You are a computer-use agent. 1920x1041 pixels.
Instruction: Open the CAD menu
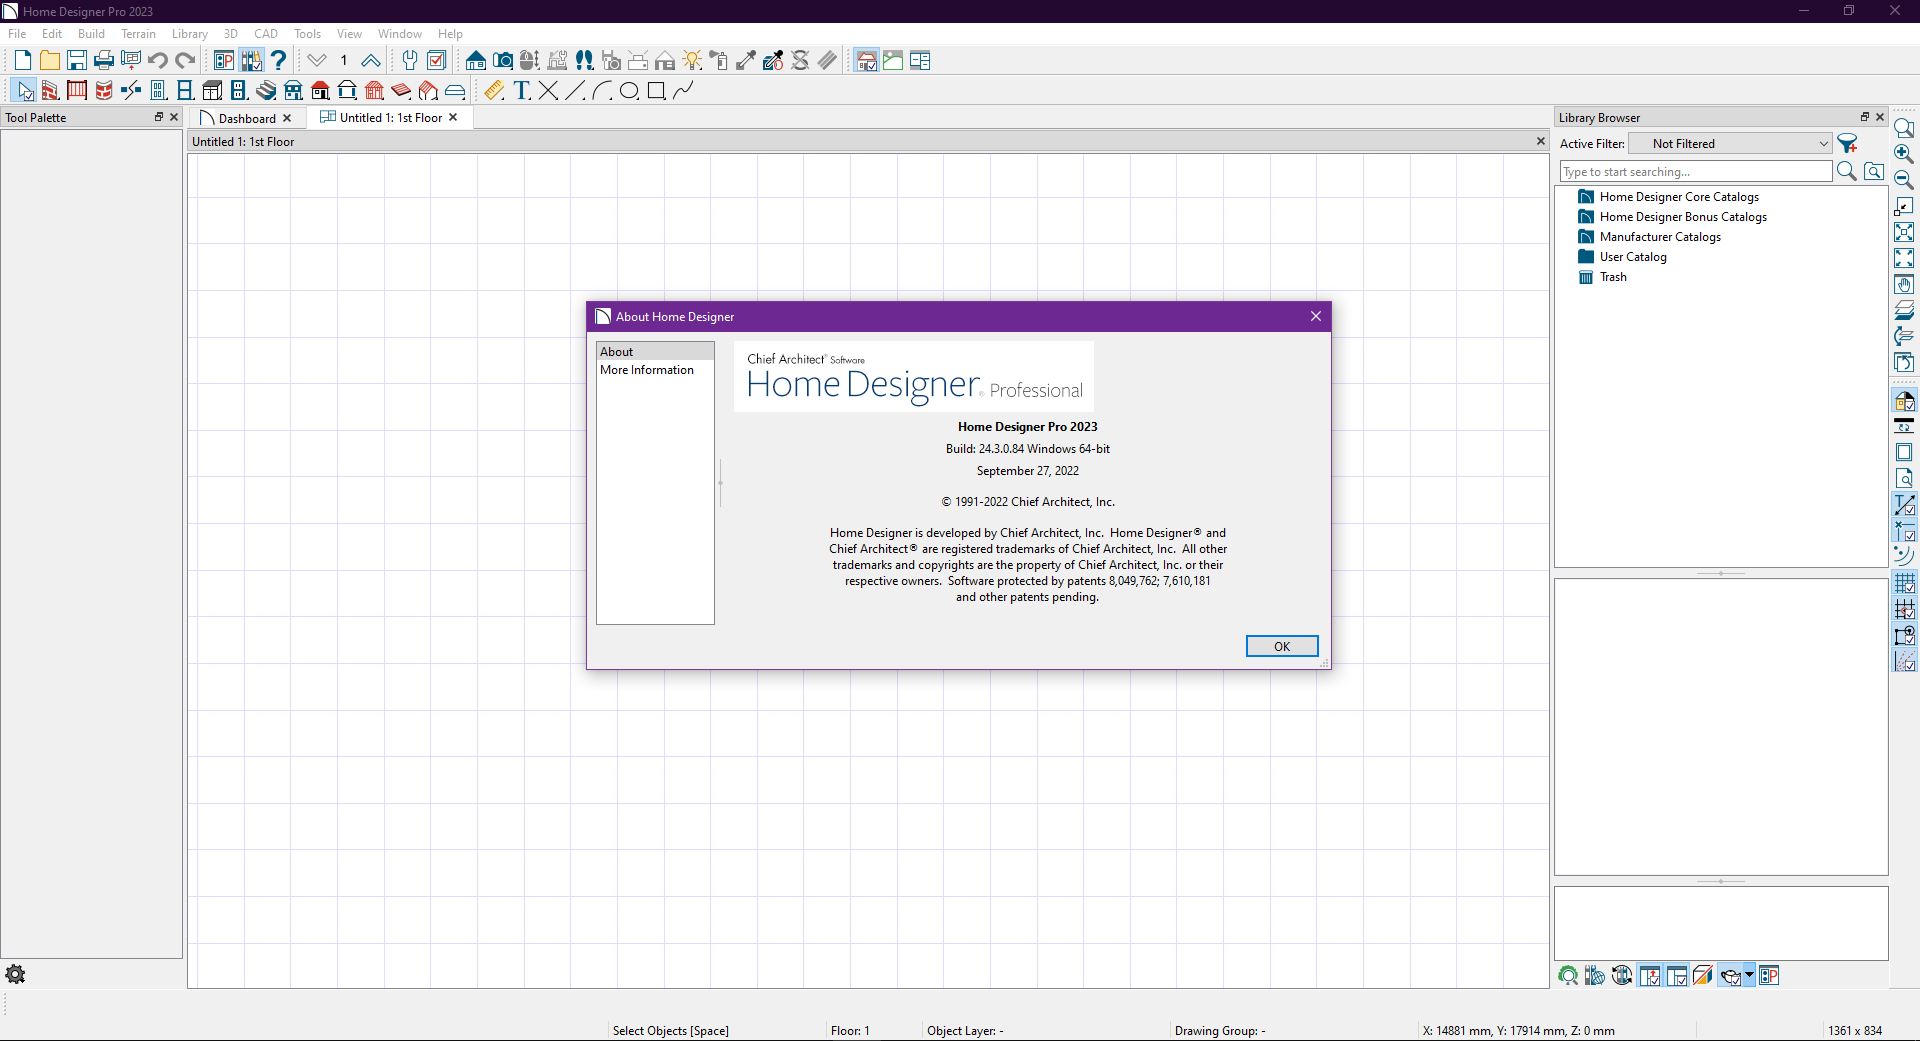point(266,34)
